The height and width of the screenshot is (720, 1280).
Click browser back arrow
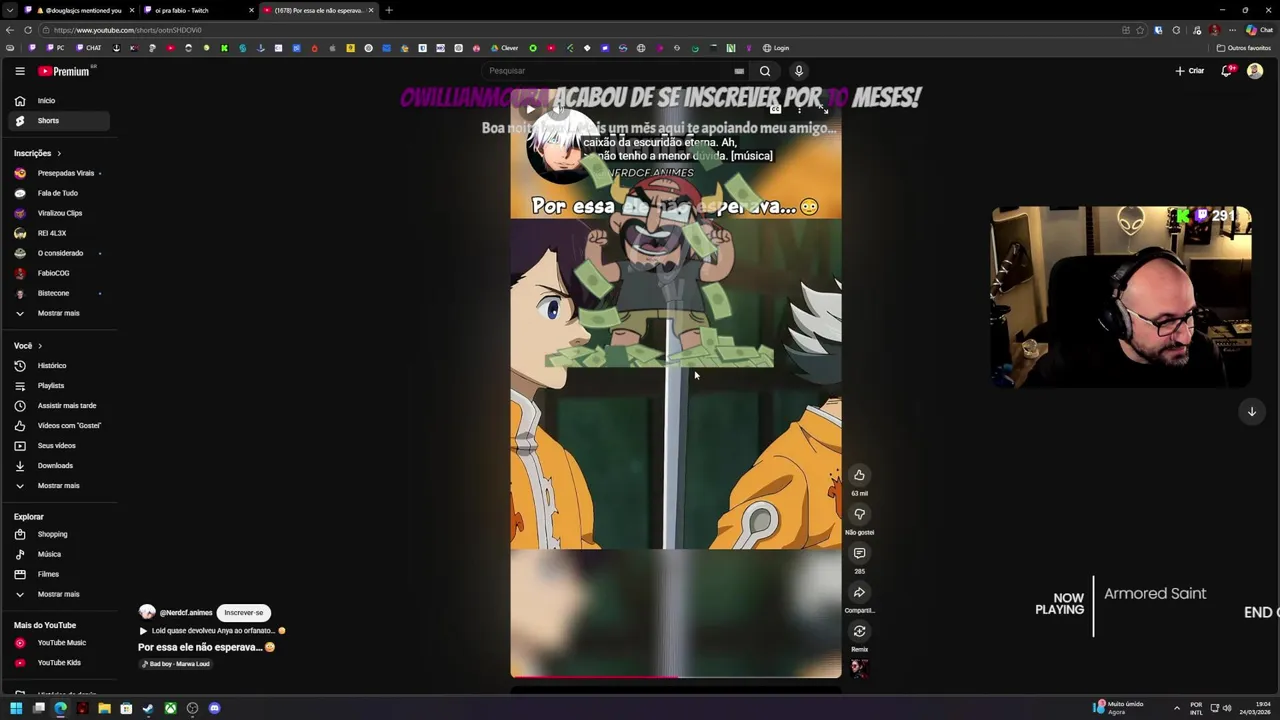(10, 30)
